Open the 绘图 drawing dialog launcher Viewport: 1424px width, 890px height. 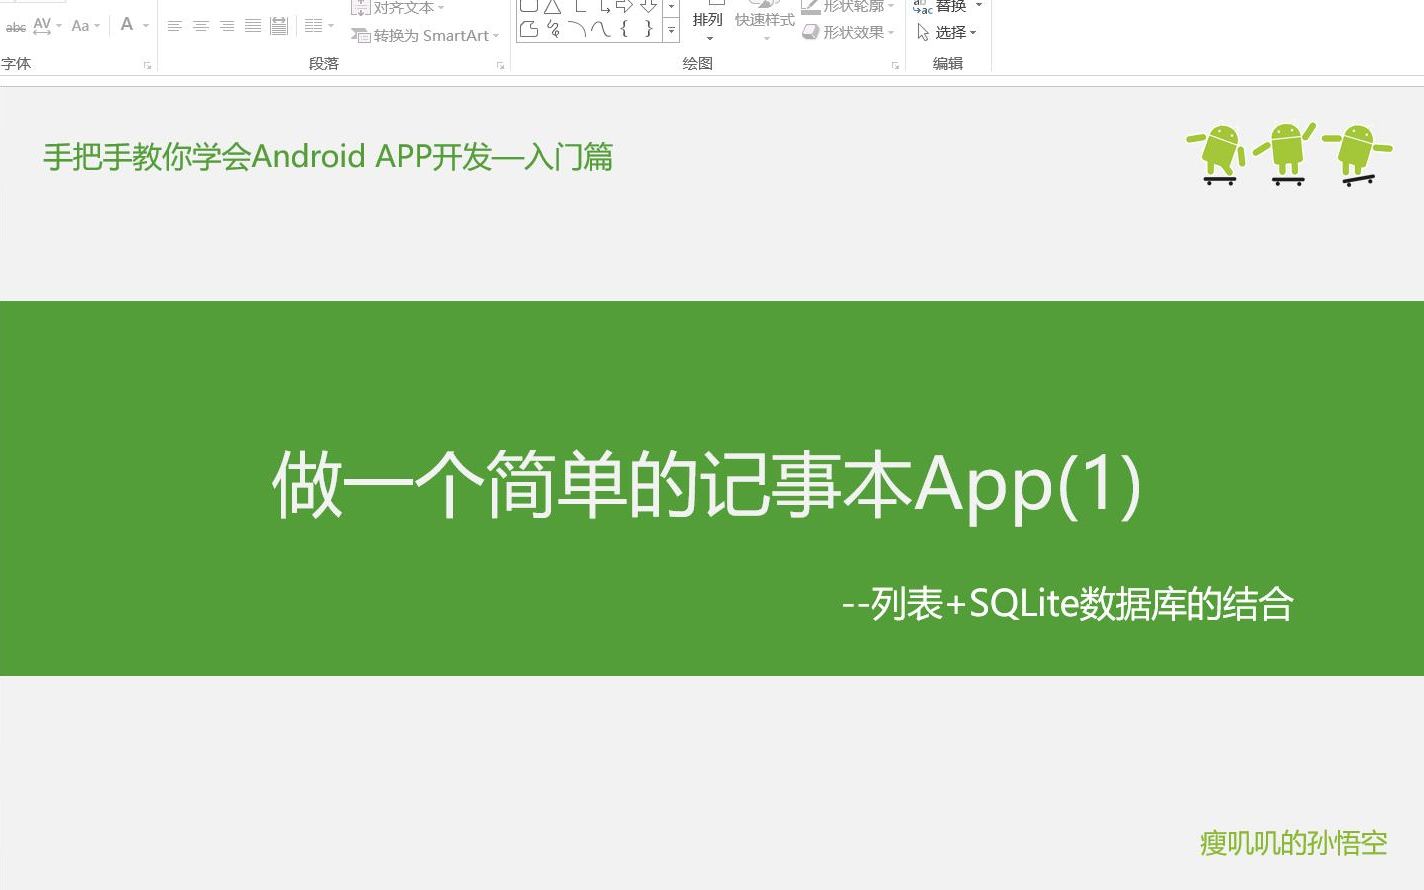(x=895, y=65)
